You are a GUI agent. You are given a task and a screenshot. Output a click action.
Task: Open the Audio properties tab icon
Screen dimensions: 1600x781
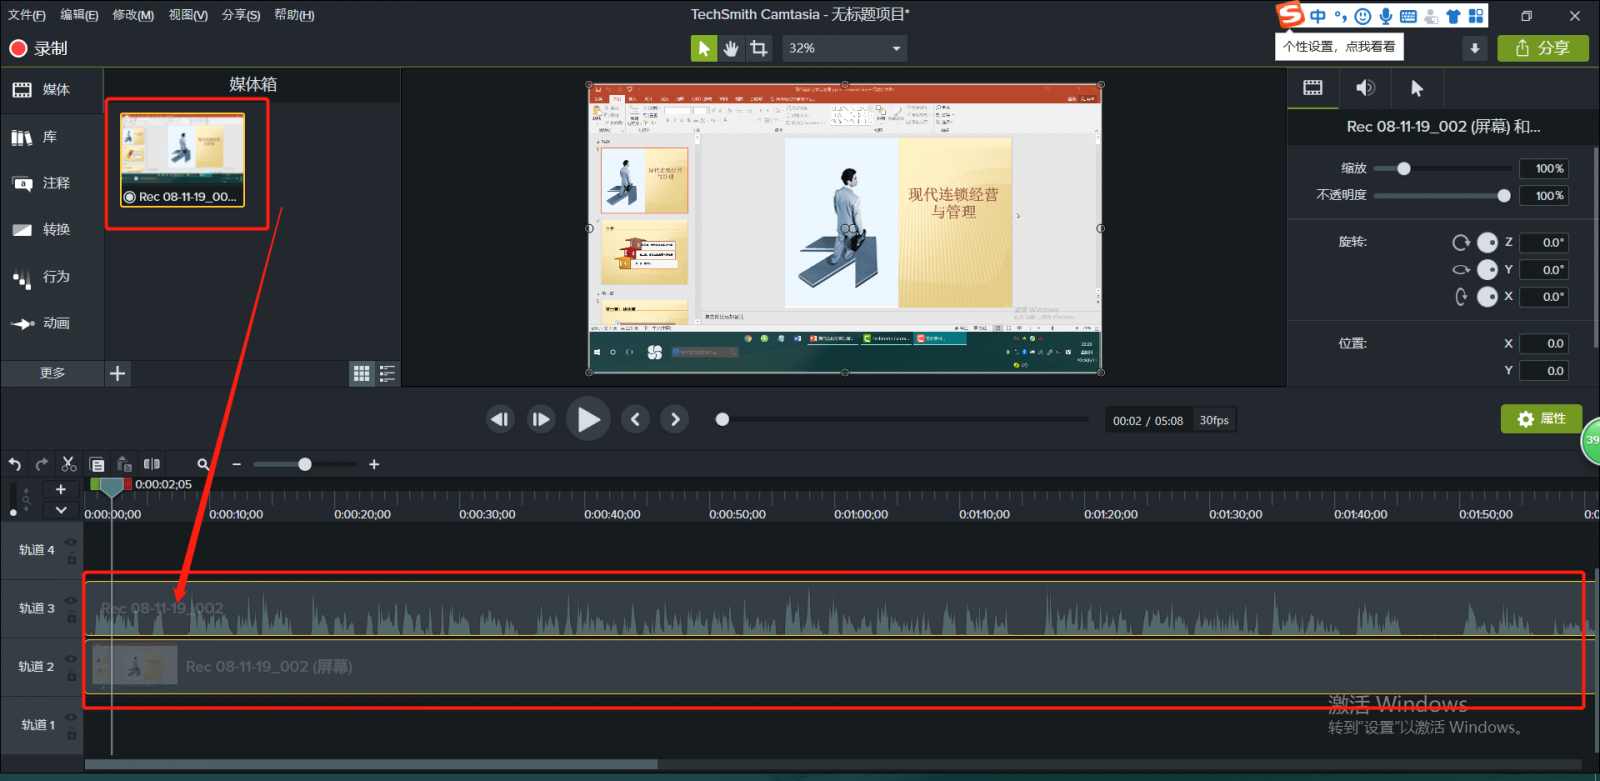(x=1365, y=88)
